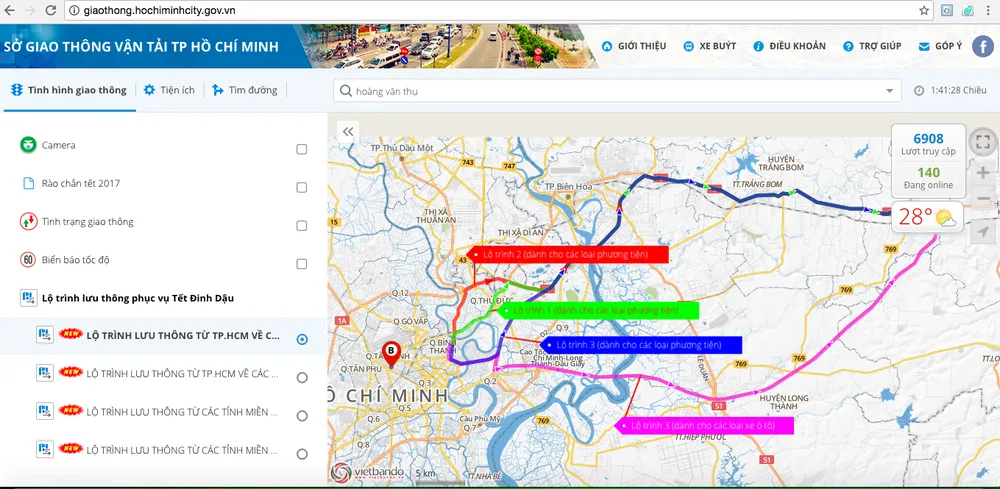Enable the Biển báo tốc độ checkbox
Image resolution: width=1000 pixels, height=489 pixels.
point(302,264)
